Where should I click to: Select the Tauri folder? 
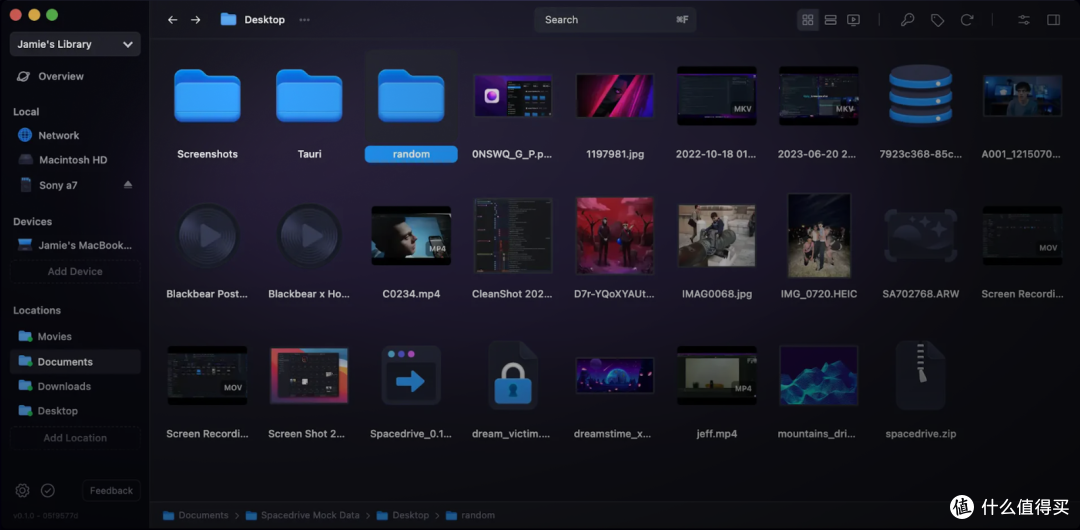[x=309, y=96]
